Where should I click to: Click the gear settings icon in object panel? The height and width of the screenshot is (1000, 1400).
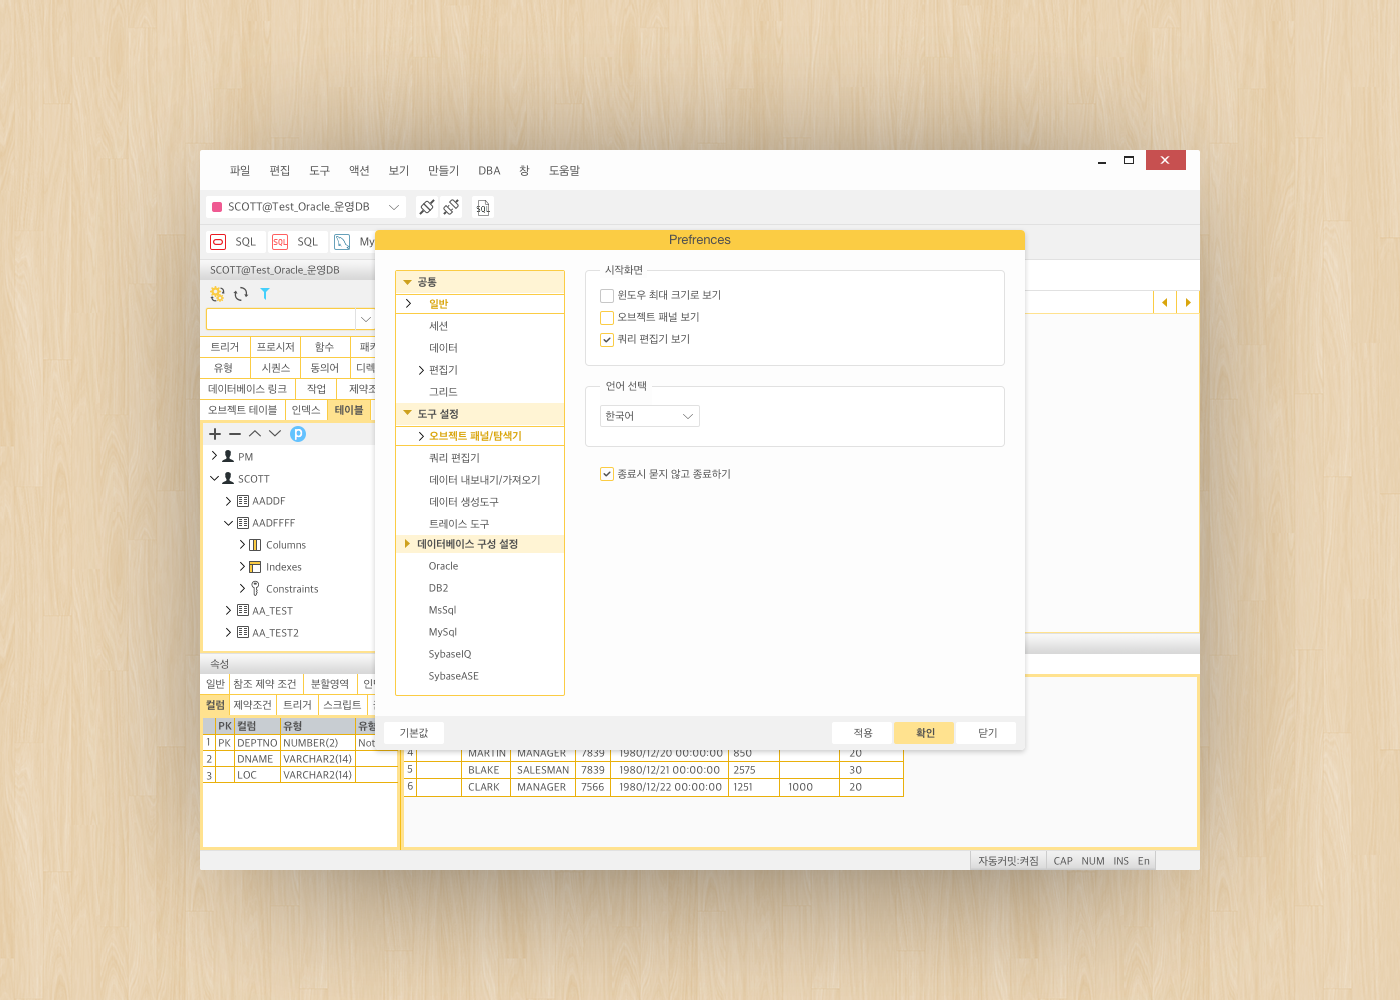217,294
